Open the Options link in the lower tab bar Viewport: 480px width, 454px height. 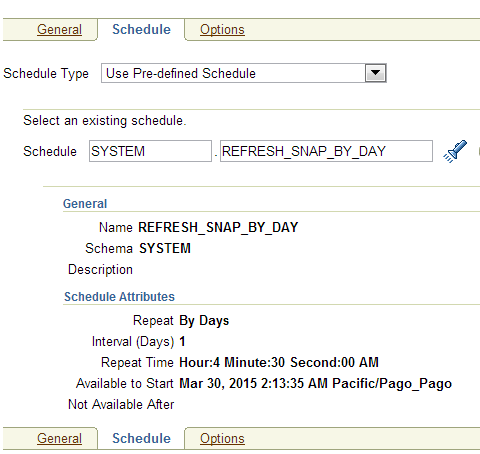(x=222, y=438)
